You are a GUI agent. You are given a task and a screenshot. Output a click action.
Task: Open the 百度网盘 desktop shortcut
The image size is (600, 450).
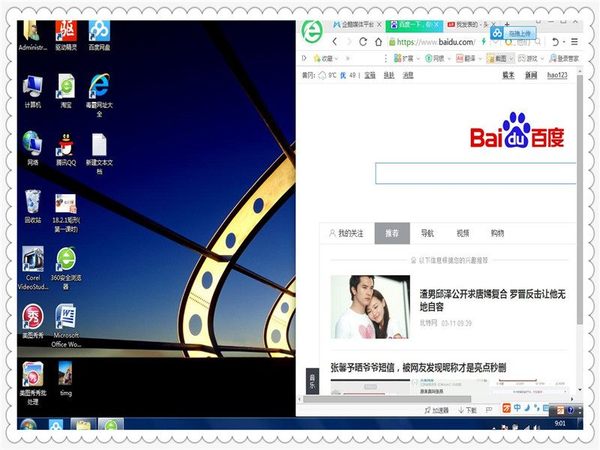[99, 36]
